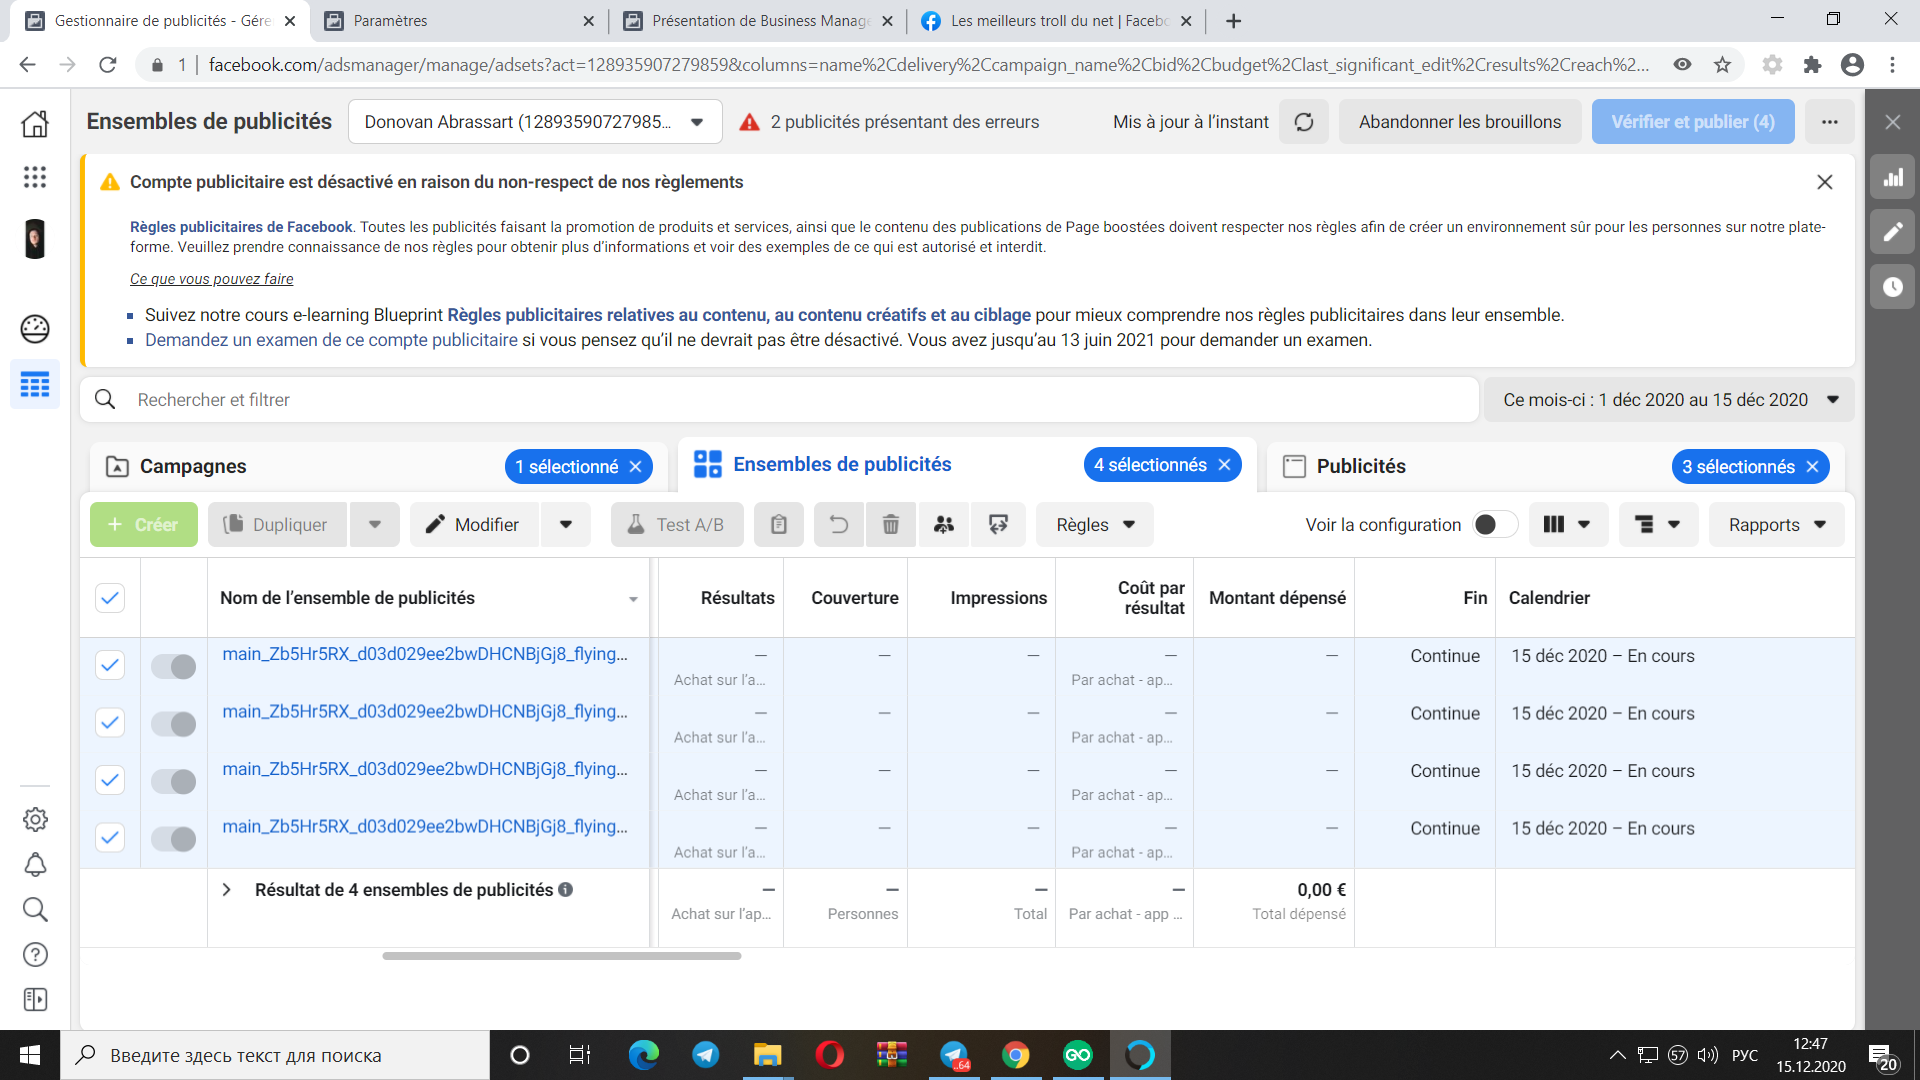Click the green Créer button
1920x1080 pixels.
143,525
